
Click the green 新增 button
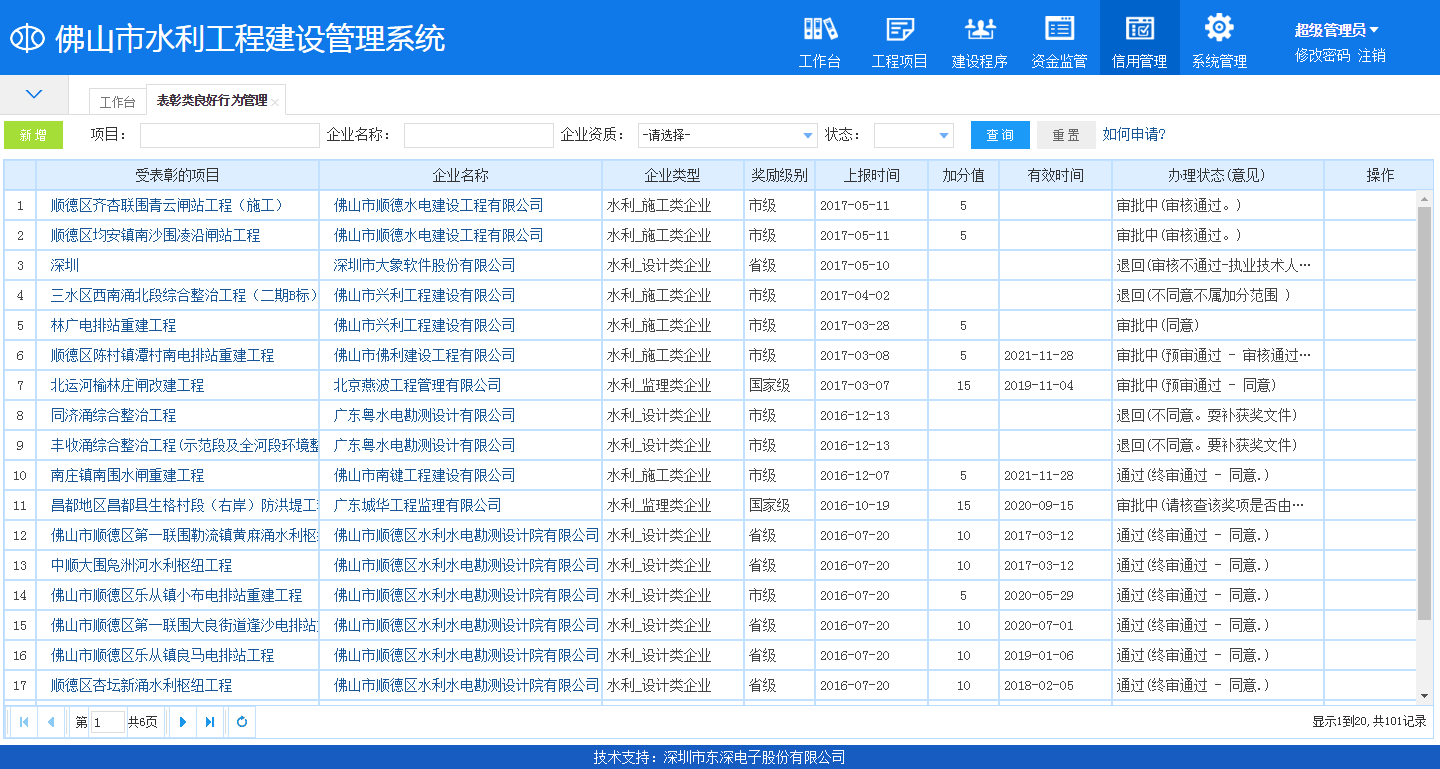[x=33, y=135]
